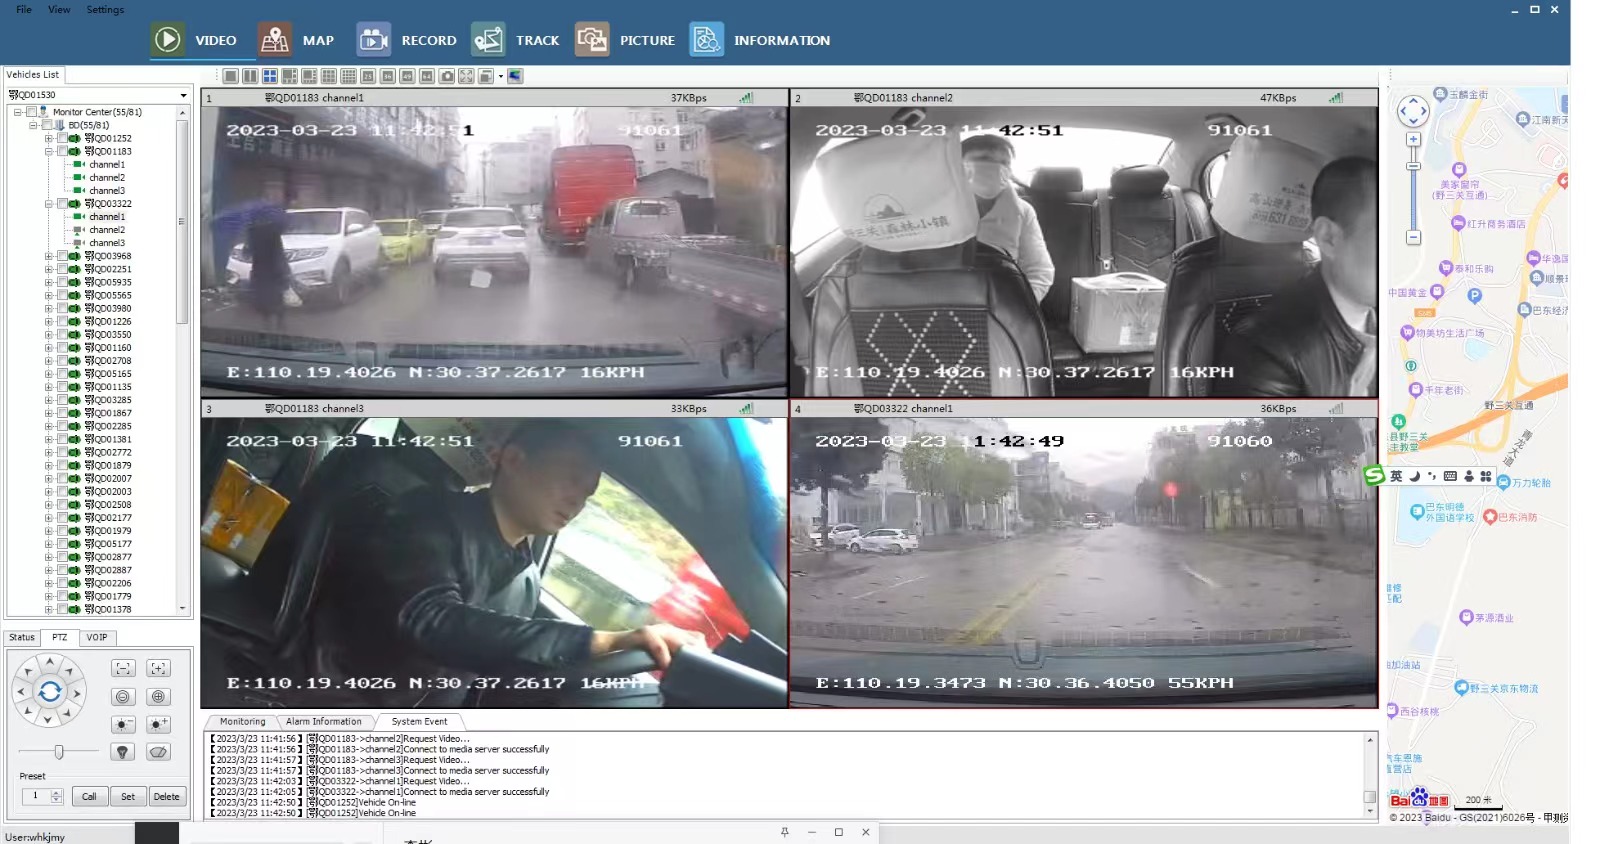
Task: Tick checkbox for vehicle QD01183
Action: coord(62,151)
